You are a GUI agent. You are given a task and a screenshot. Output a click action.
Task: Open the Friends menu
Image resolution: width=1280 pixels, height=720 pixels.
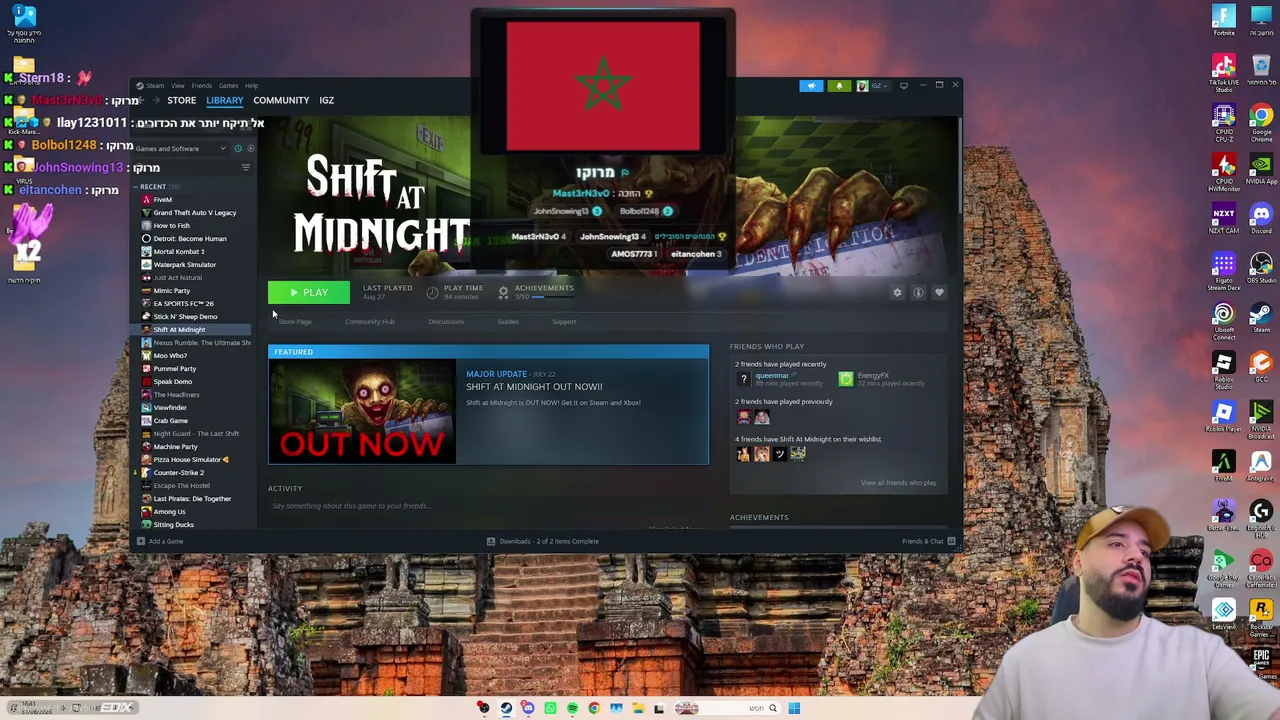201,85
